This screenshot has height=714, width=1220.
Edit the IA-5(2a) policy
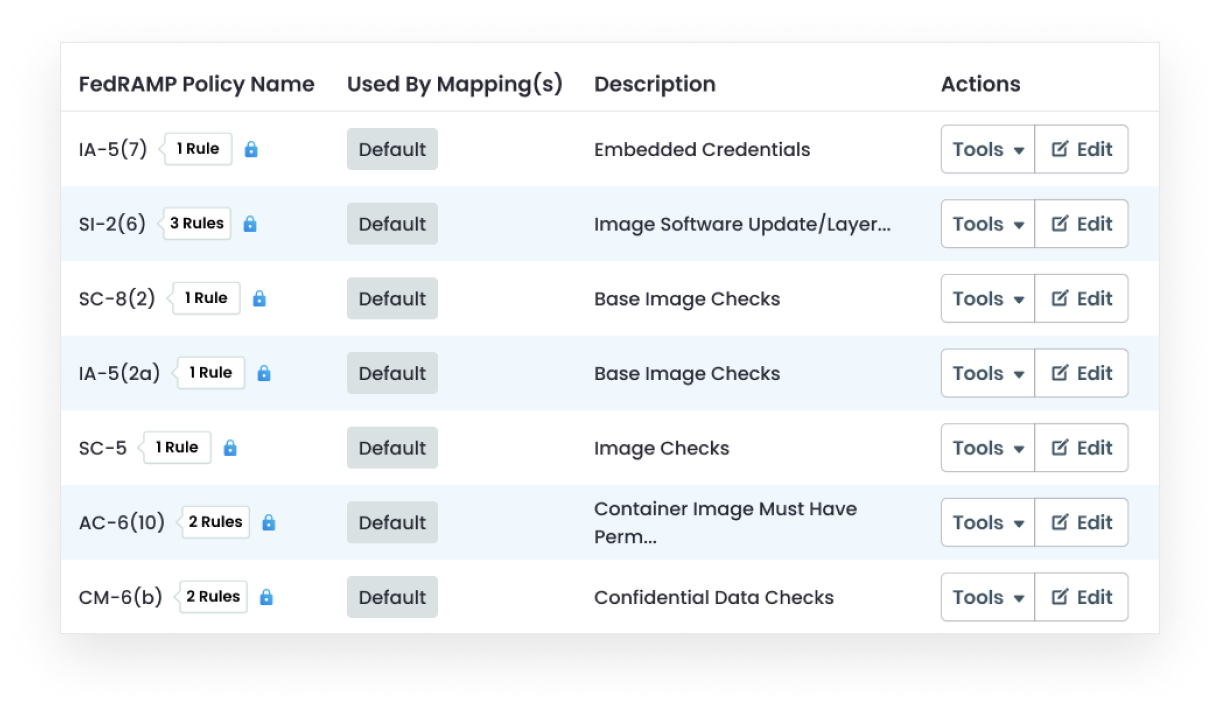[1082, 373]
